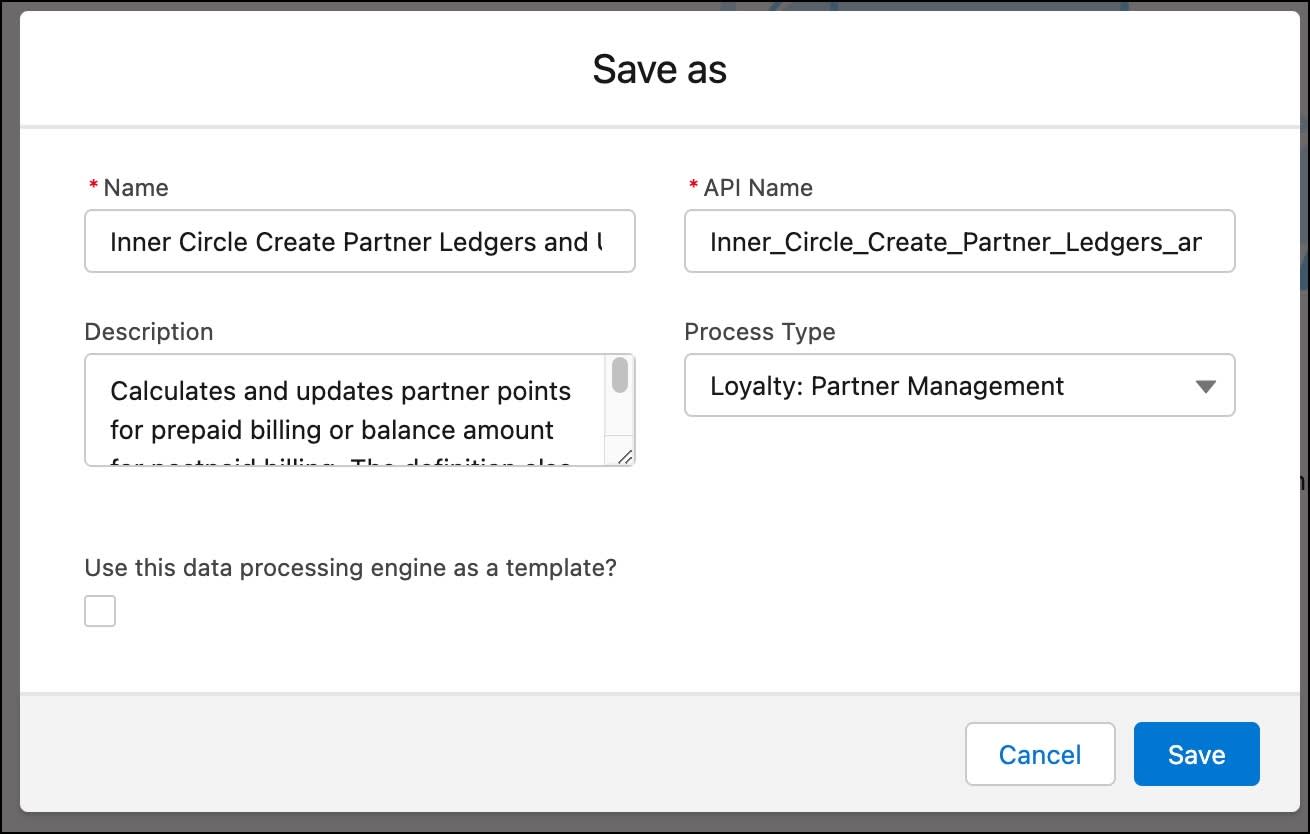1310x834 pixels.
Task: Click the Name field label
Action: pos(135,187)
